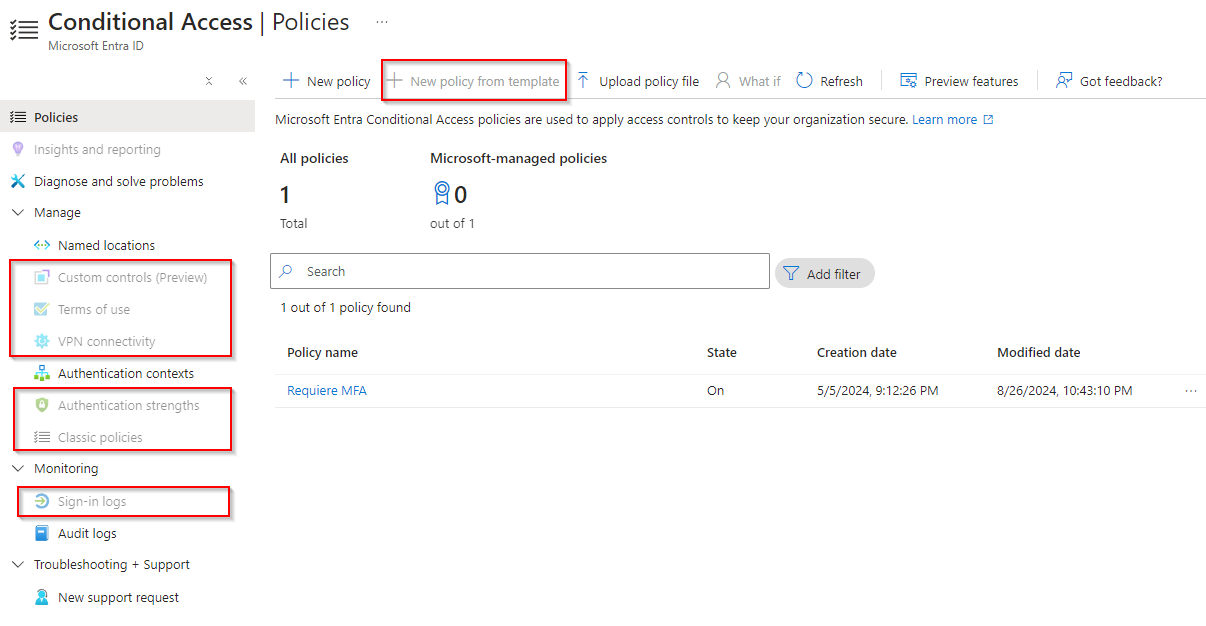This screenshot has height=626, width=1206.
Task: Follow the Learn more link
Action: coord(944,119)
